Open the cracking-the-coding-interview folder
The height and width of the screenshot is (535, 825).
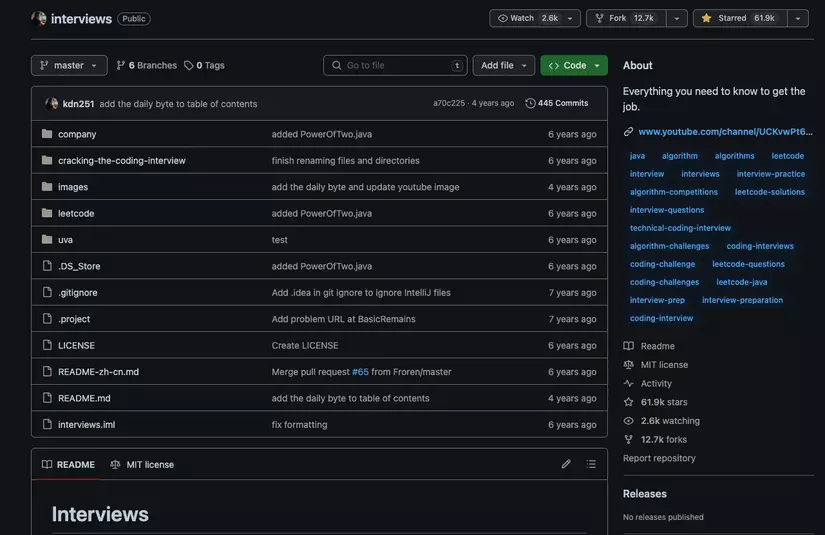122,160
